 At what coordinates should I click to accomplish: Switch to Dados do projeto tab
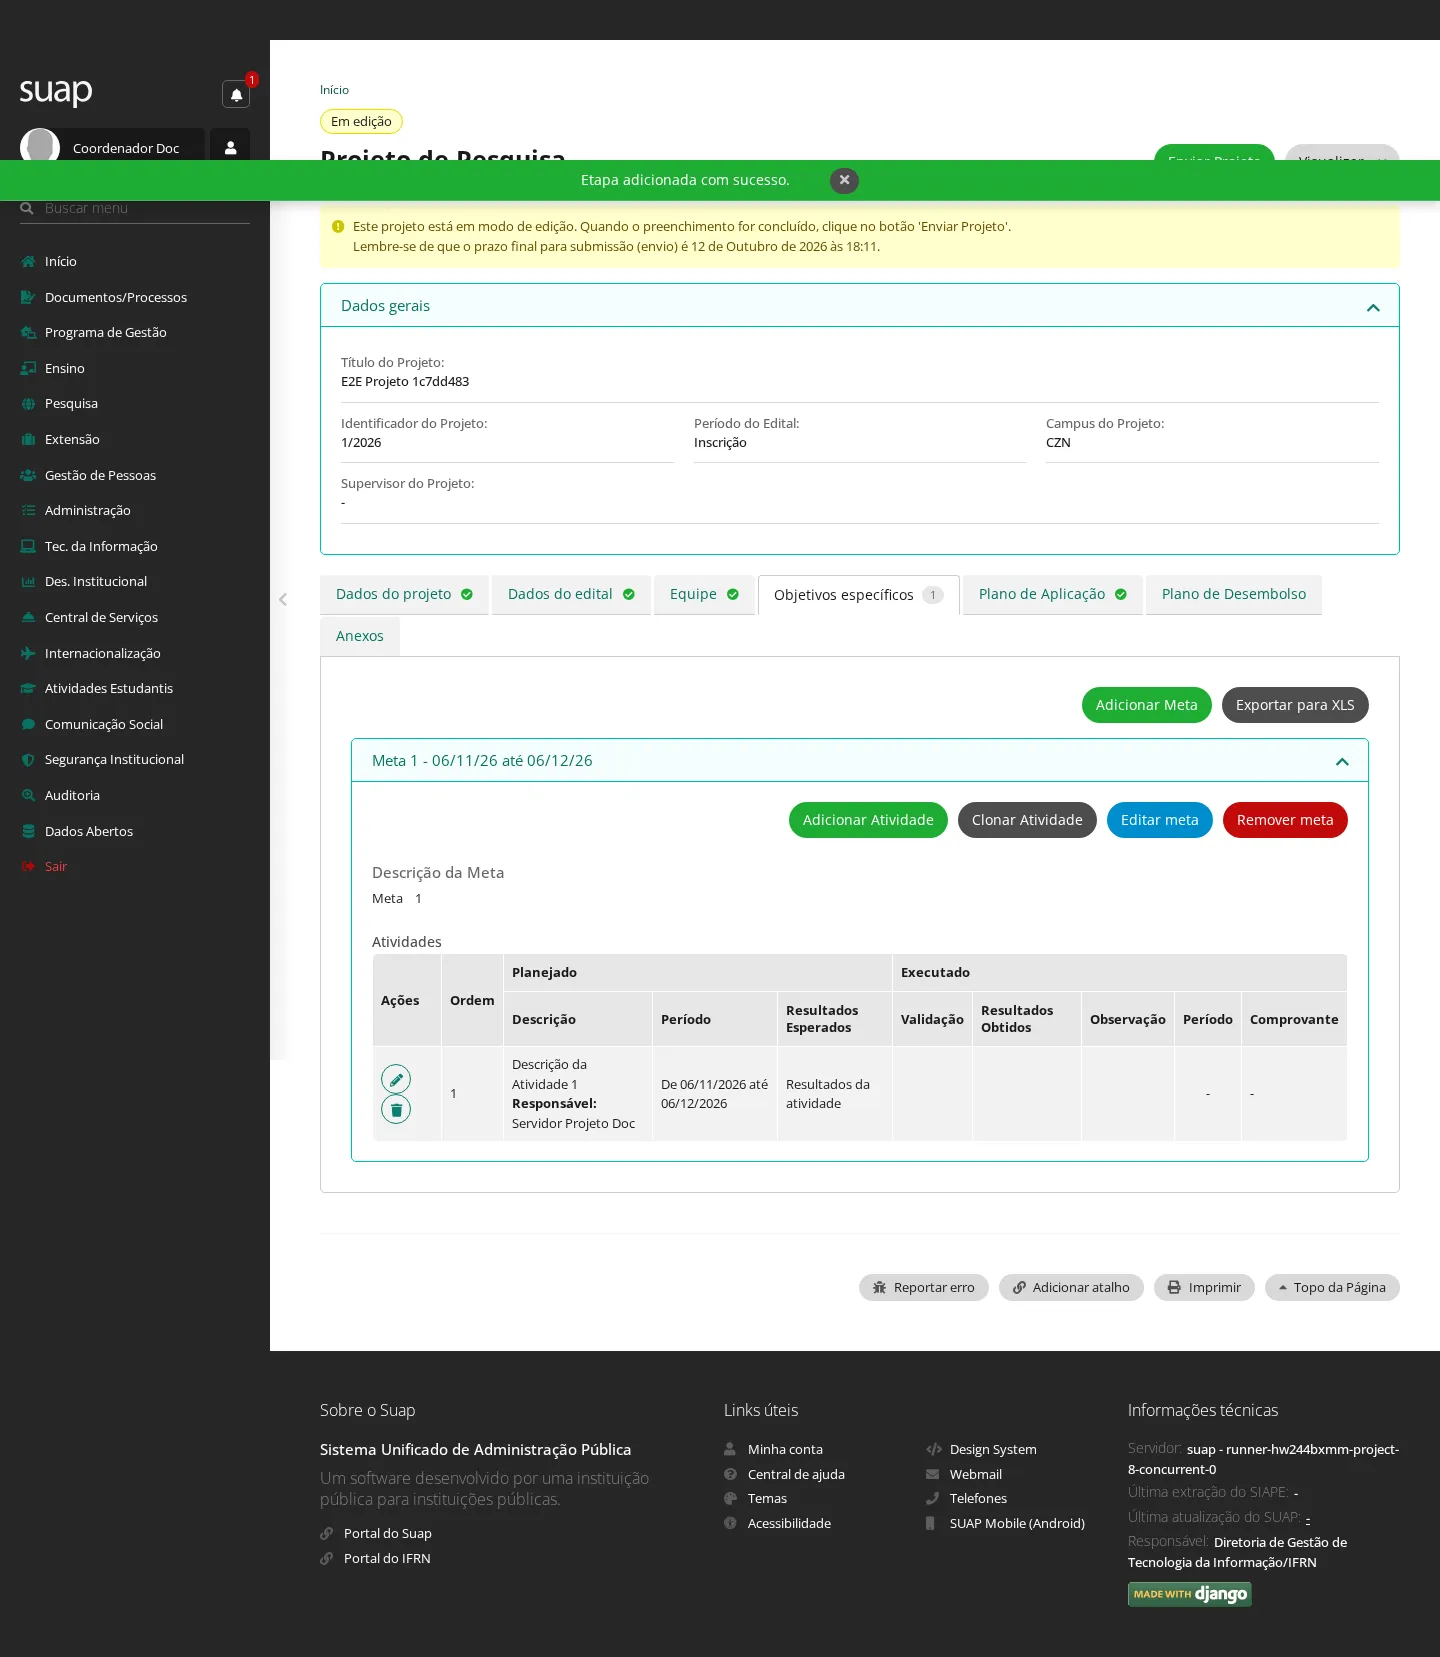click(404, 594)
